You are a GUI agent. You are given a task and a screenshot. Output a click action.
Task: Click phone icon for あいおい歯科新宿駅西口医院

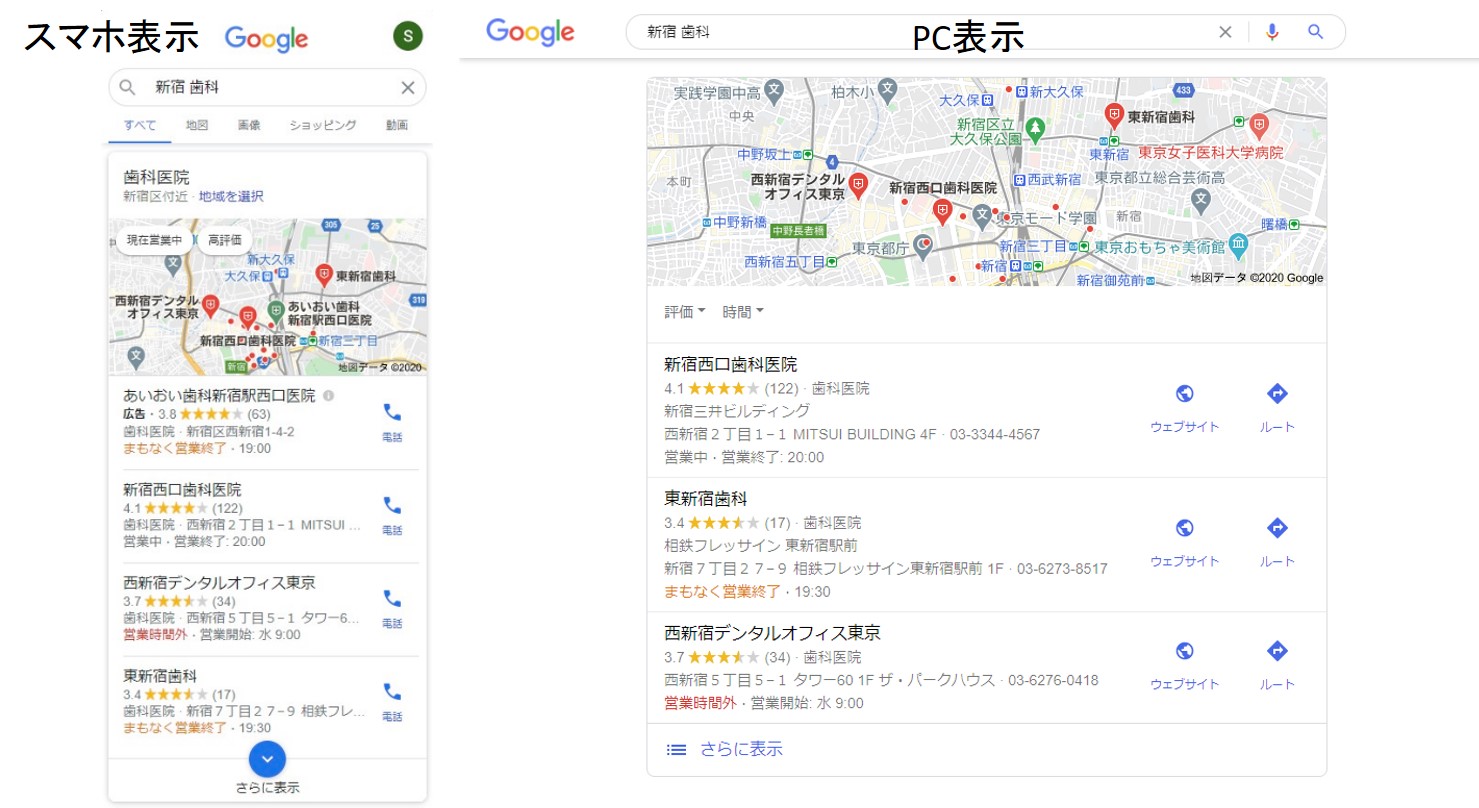tap(392, 413)
